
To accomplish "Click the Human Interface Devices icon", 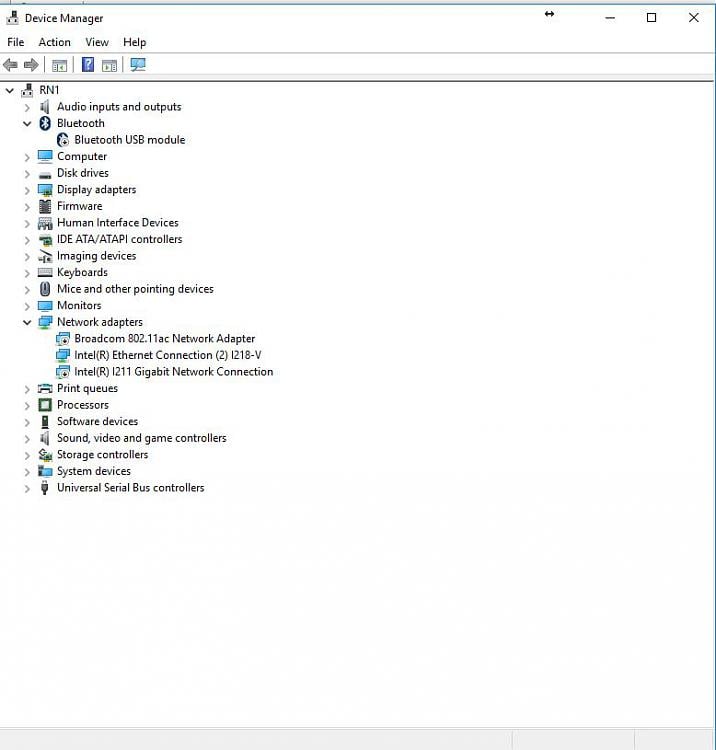I will (45, 223).
